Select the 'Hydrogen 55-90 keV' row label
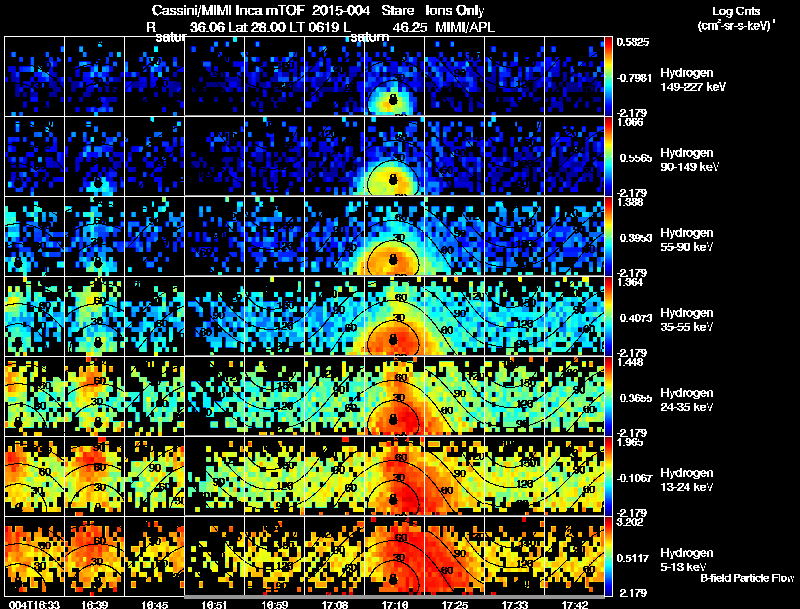Screen dimensions: 800x609 click(x=687, y=240)
